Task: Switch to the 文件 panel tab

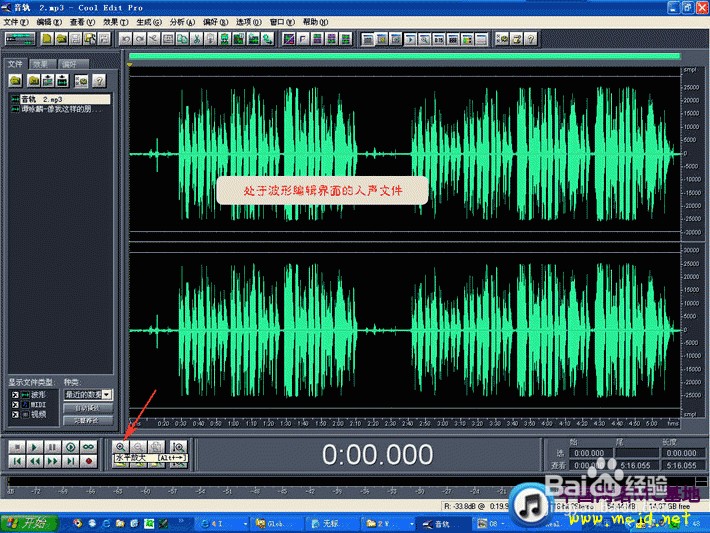Action: (15, 64)
